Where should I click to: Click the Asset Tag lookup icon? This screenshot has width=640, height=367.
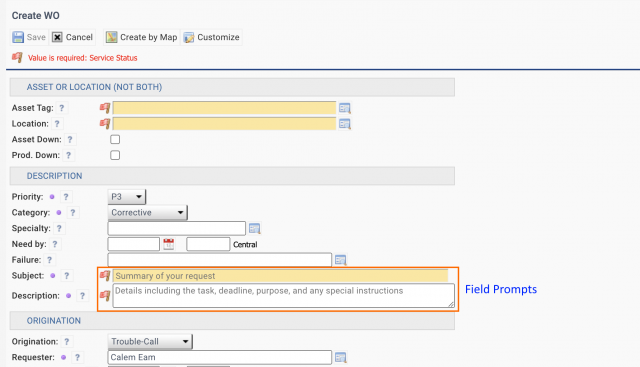click(x=344, y=108)
